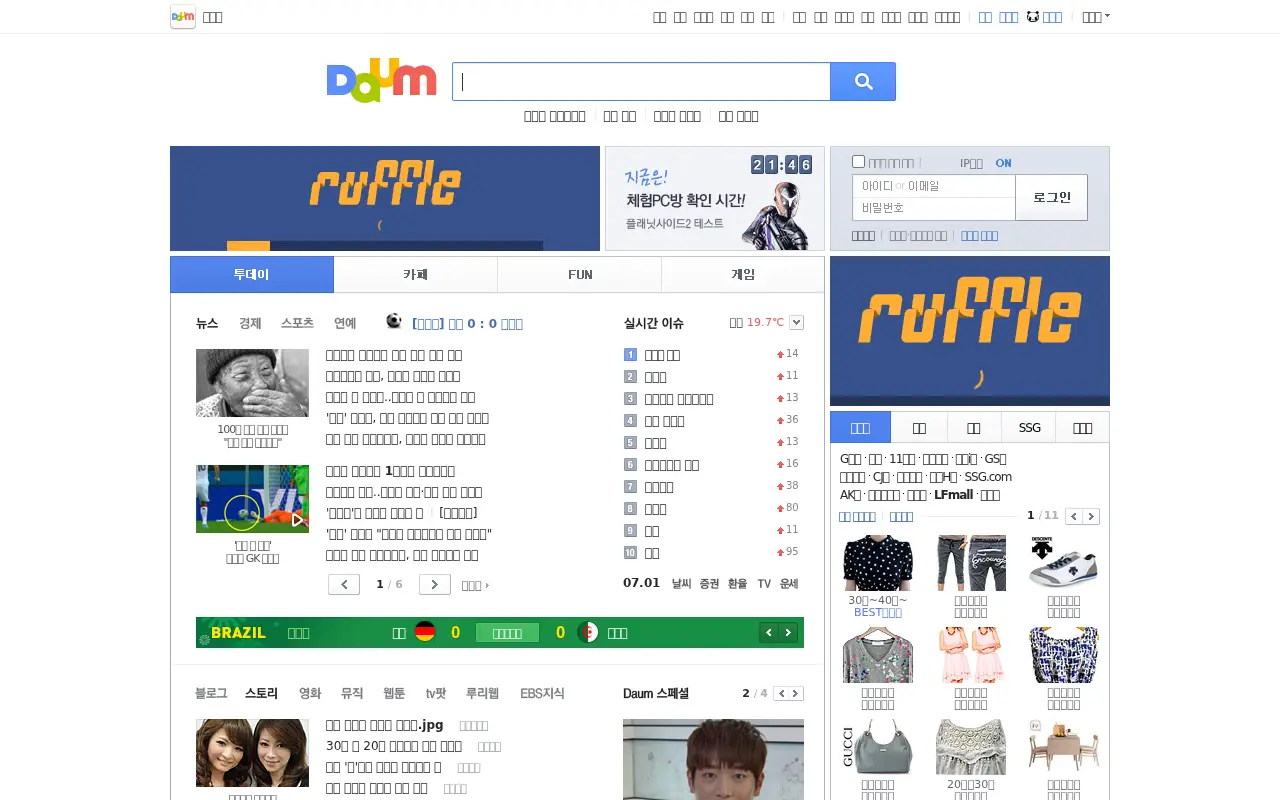Image resolution: width=1280 pixels, height=800 pixels.
Task: Open the Gucci handbag product image
Action: click(878, 747)
